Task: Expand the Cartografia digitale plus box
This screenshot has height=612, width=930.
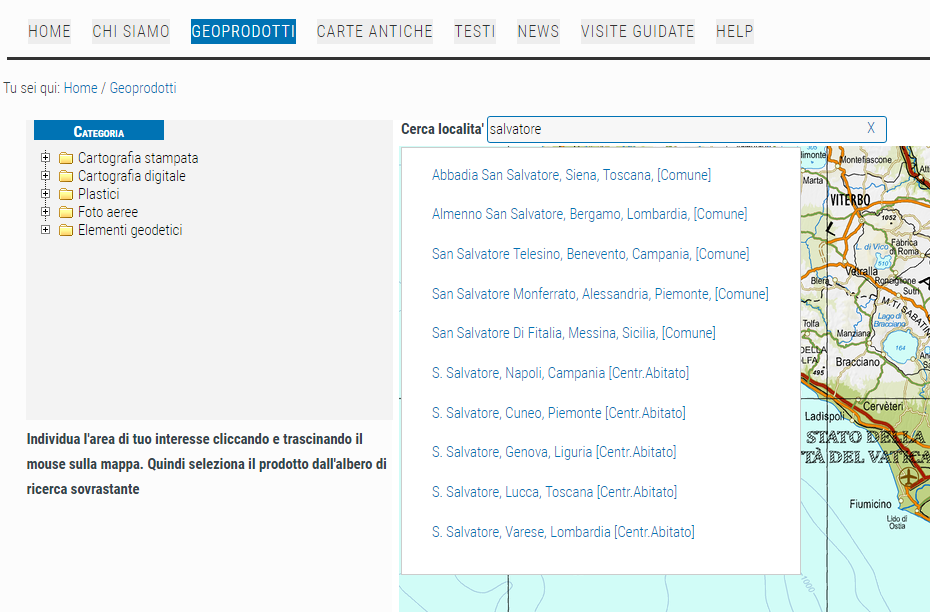Action: coord(45,176)
